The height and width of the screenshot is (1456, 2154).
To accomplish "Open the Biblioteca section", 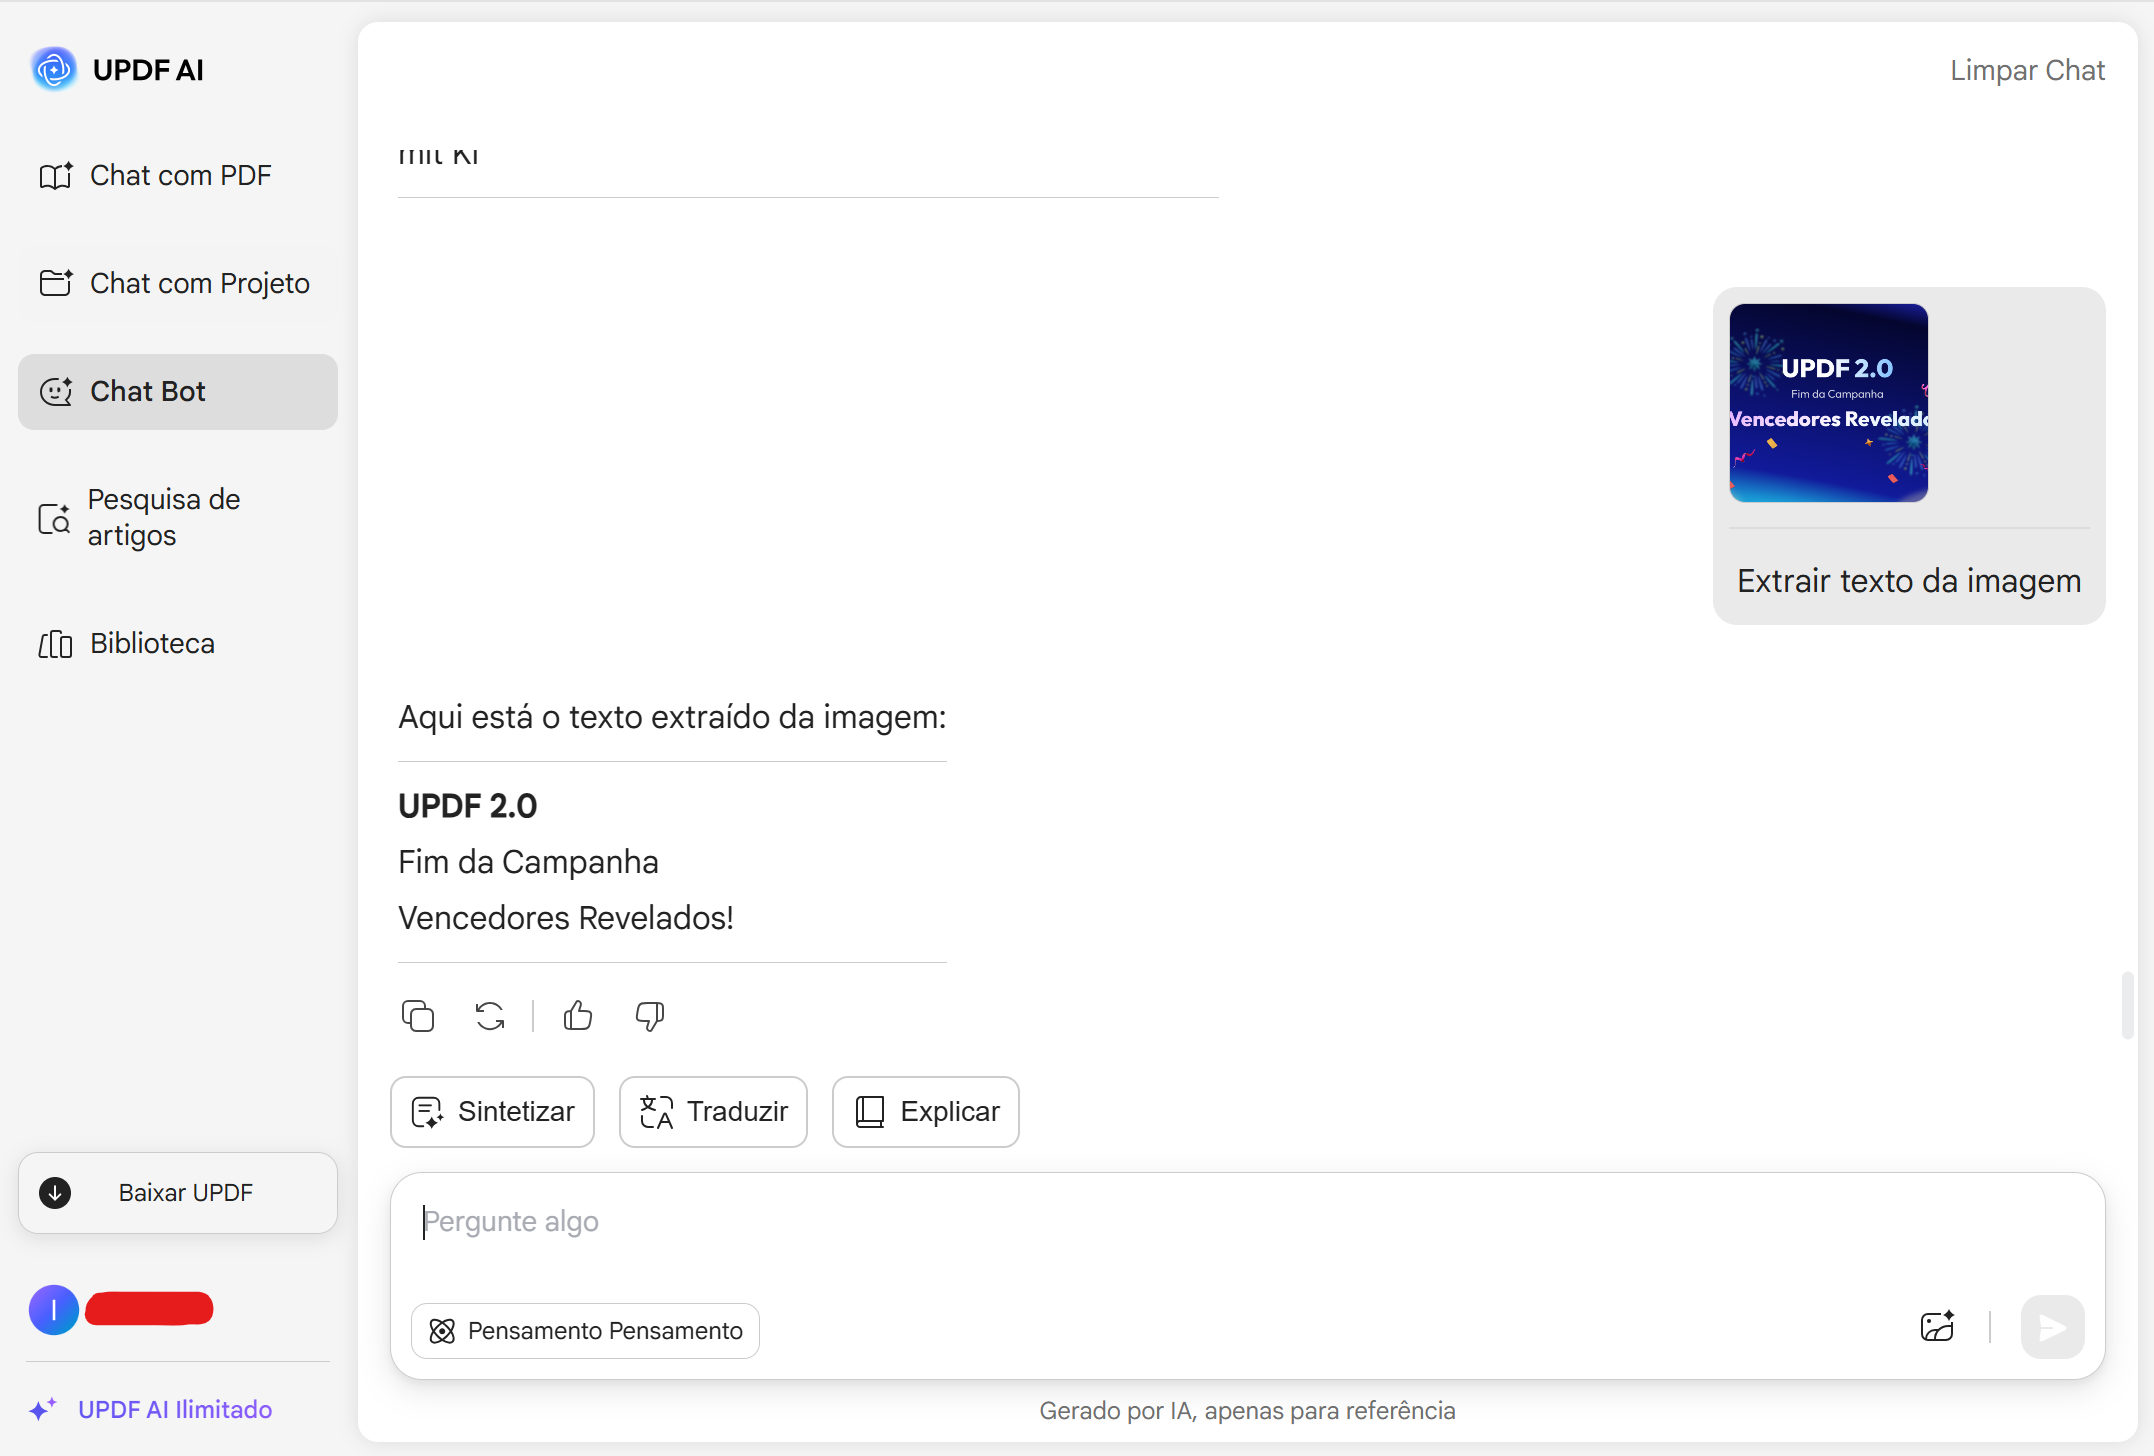I will click(x=178, y=643).
